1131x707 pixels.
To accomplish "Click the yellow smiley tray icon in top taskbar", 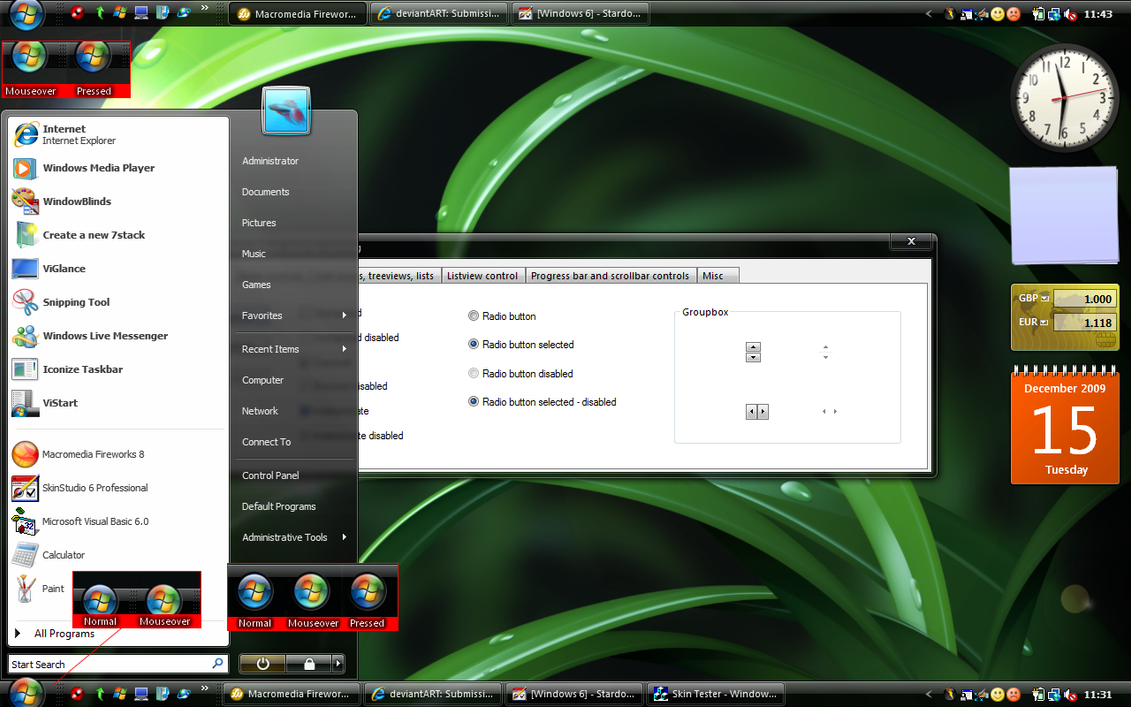I will [998, 14].
